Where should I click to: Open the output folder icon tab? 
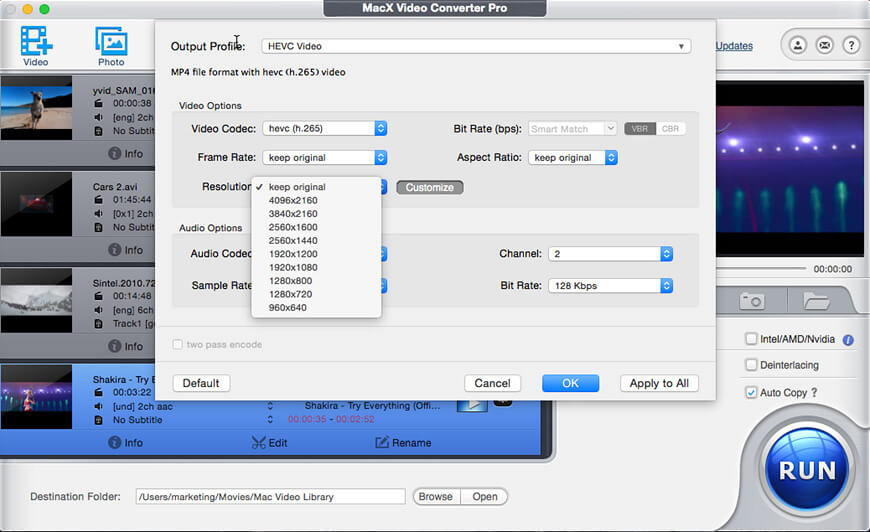point(815,299)
